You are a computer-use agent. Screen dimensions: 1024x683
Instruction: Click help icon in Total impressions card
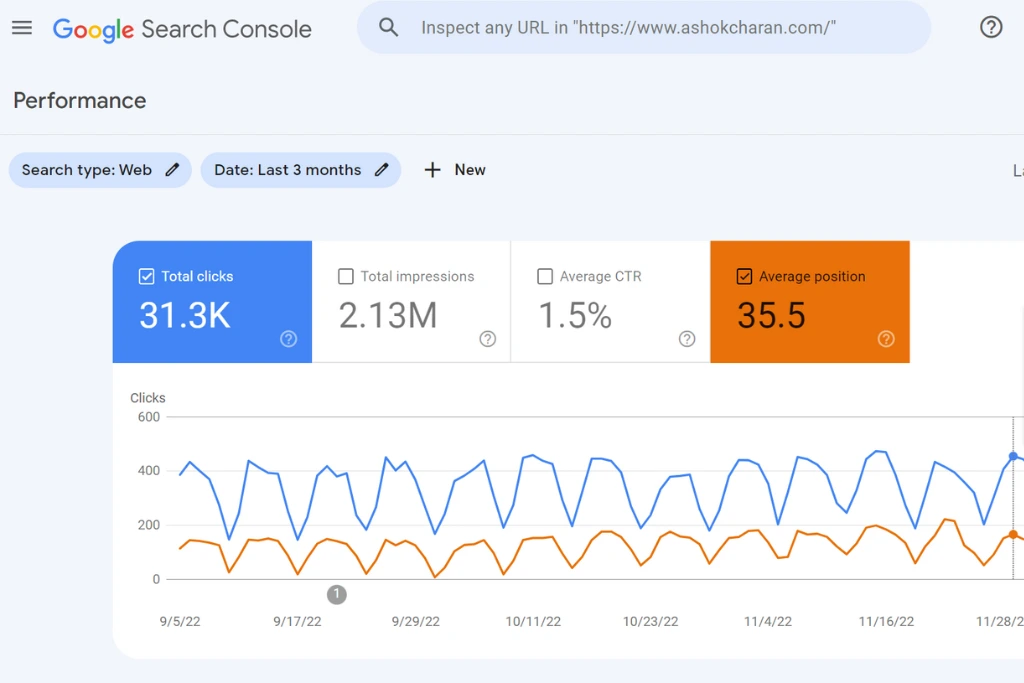coord(487,339)
